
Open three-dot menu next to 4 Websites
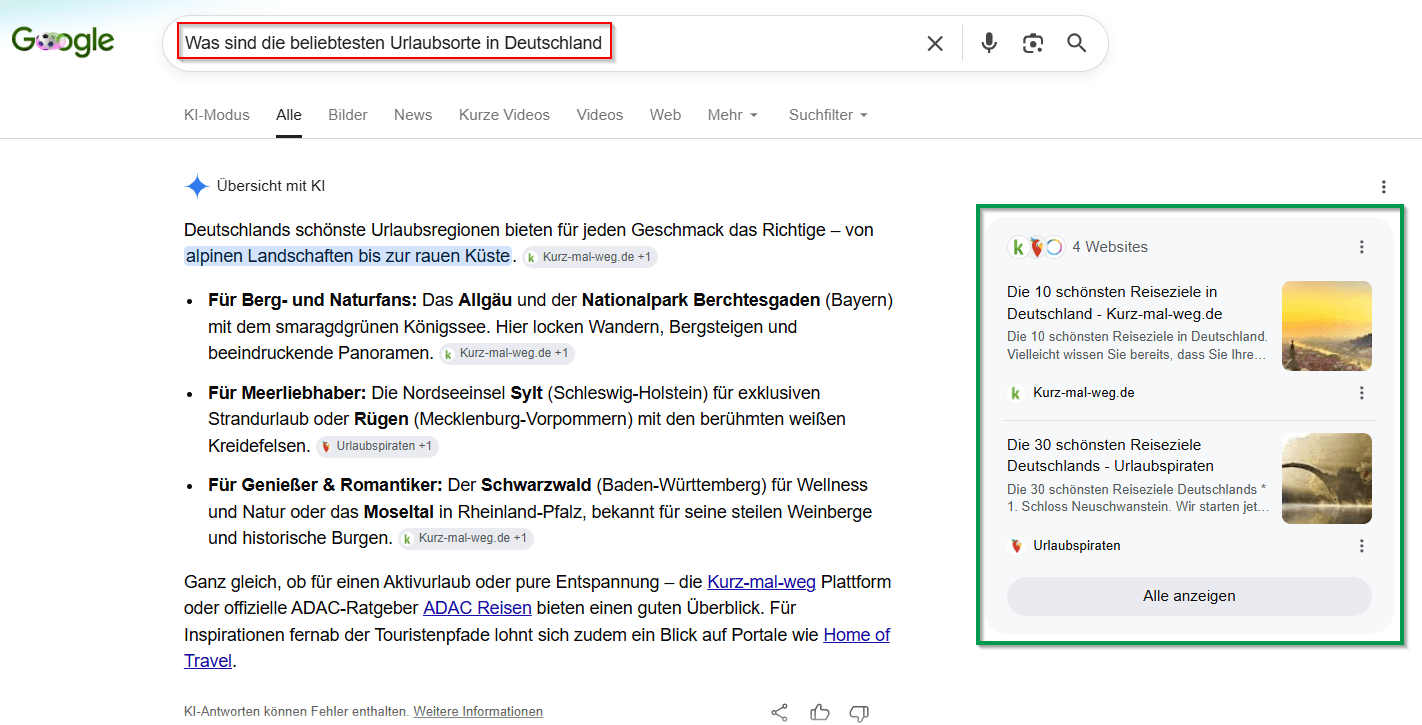click(x=1361, y=247)
